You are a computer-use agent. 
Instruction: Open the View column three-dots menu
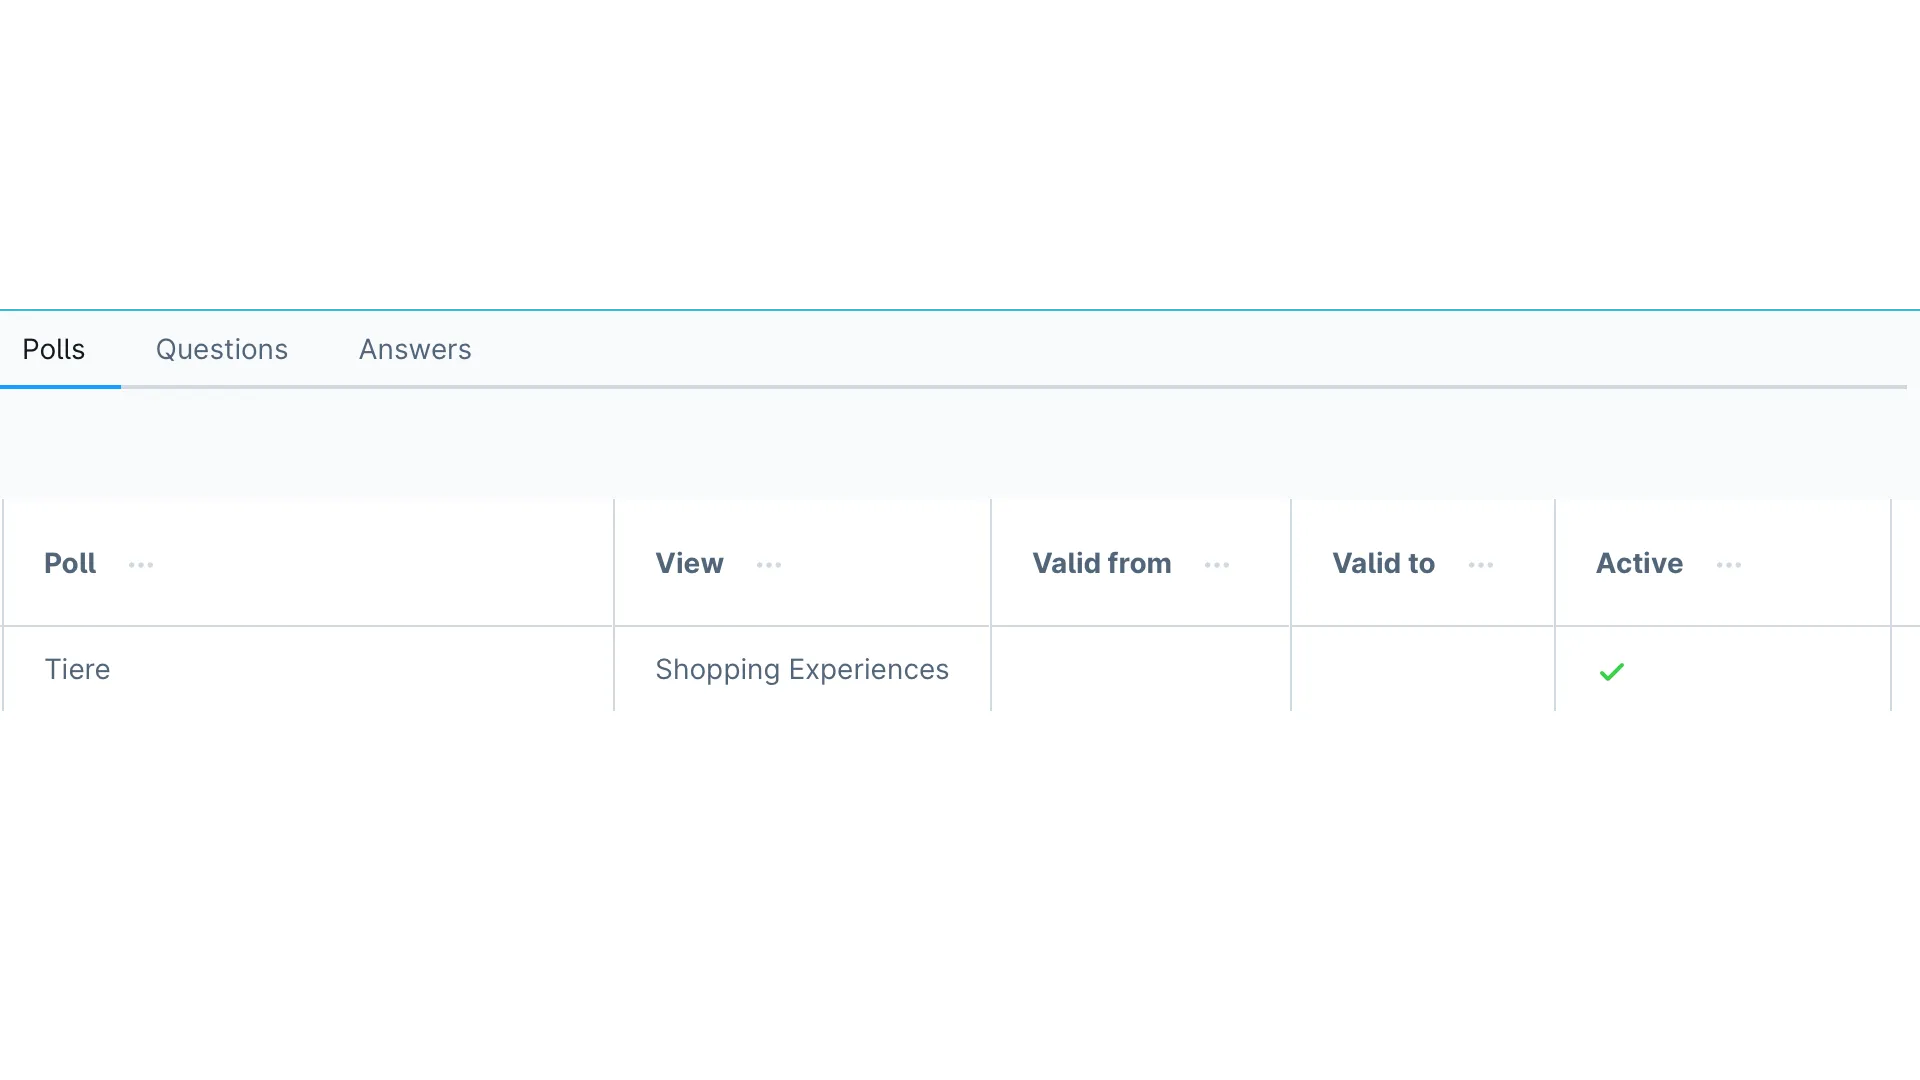[769, 565]
